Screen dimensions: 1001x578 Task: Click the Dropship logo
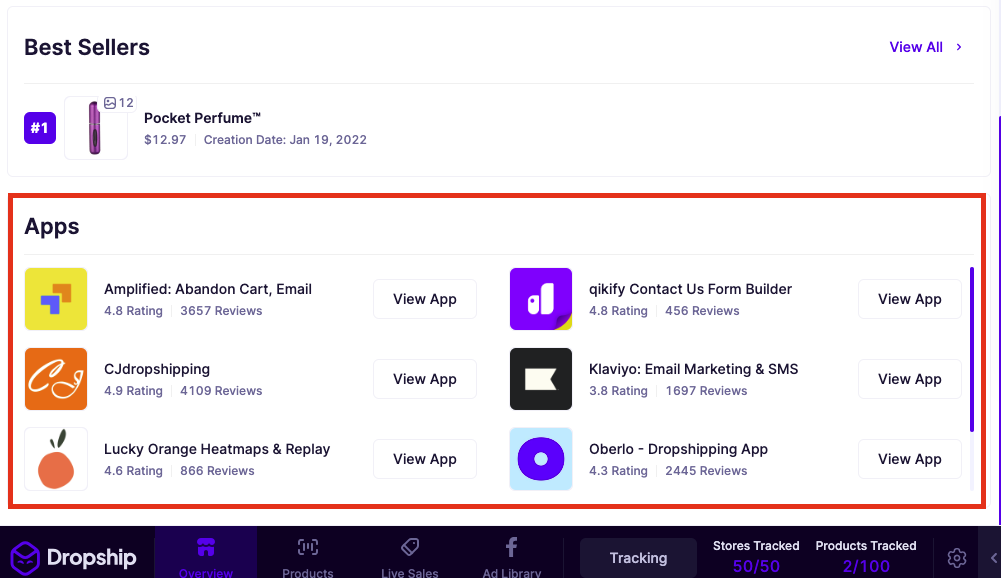(x=73, y=558)
